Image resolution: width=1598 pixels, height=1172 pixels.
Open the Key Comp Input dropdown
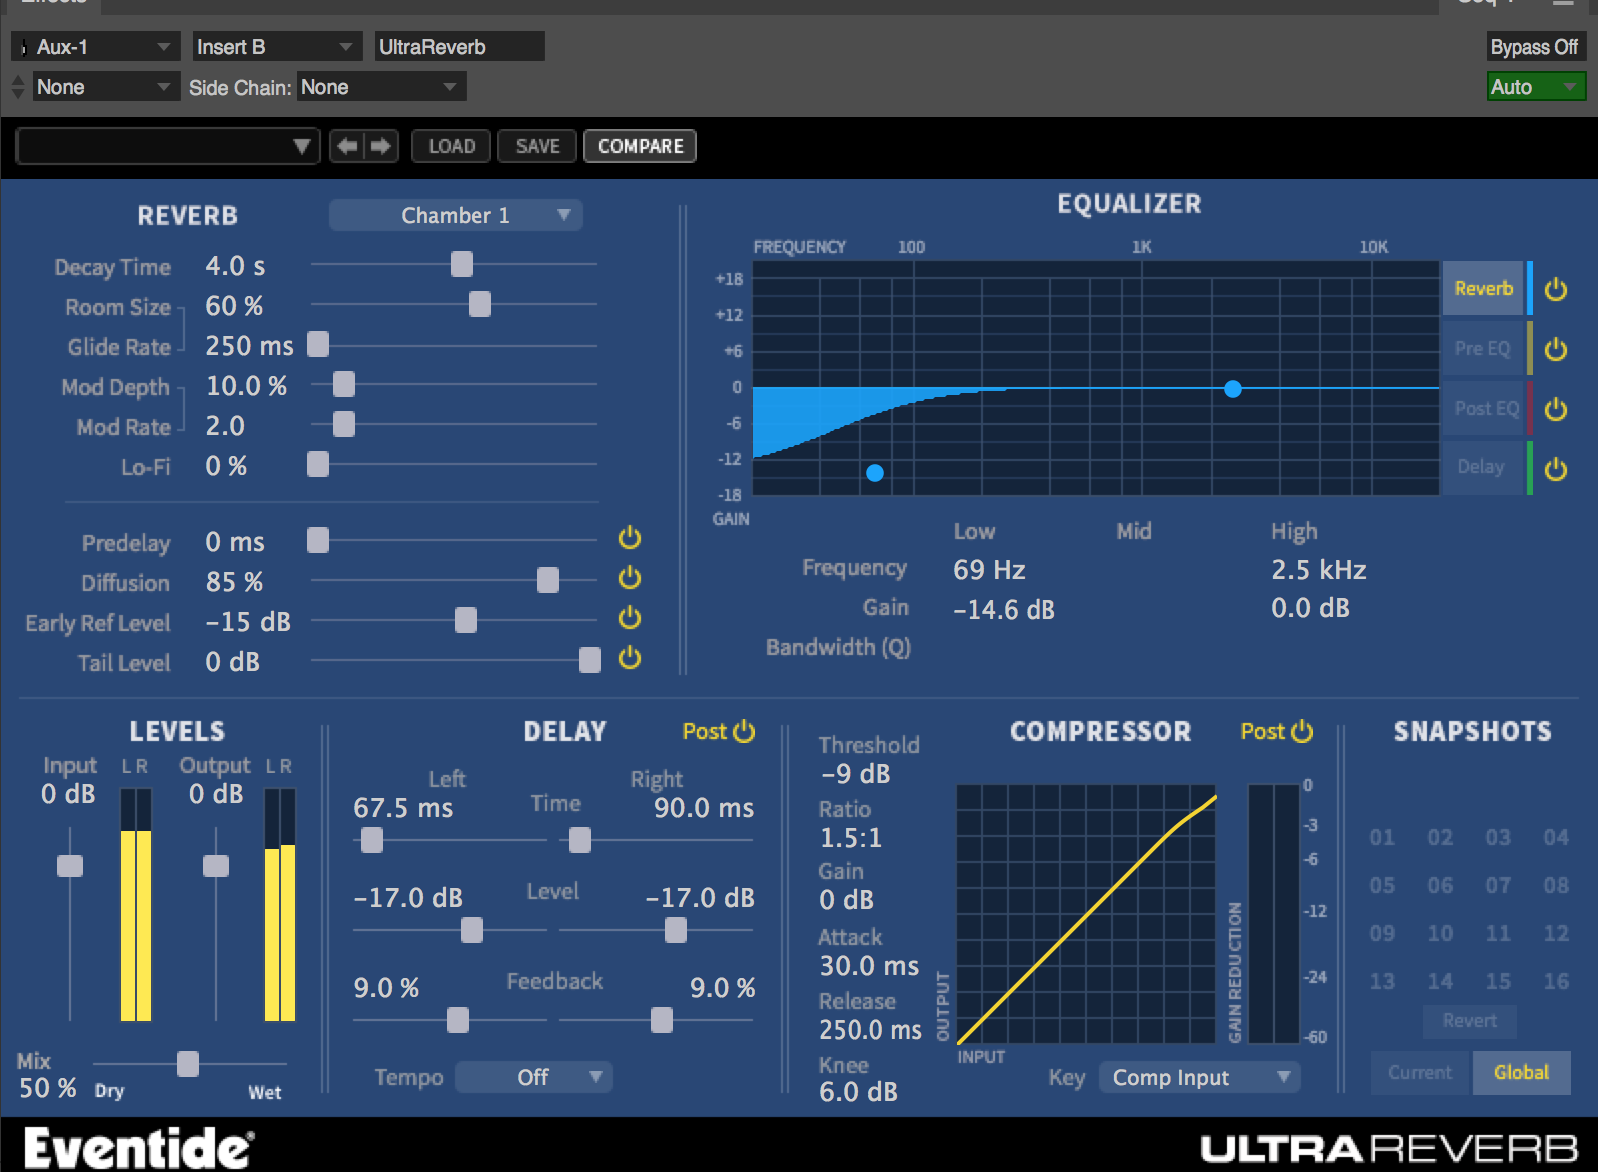(1200, 1077)
